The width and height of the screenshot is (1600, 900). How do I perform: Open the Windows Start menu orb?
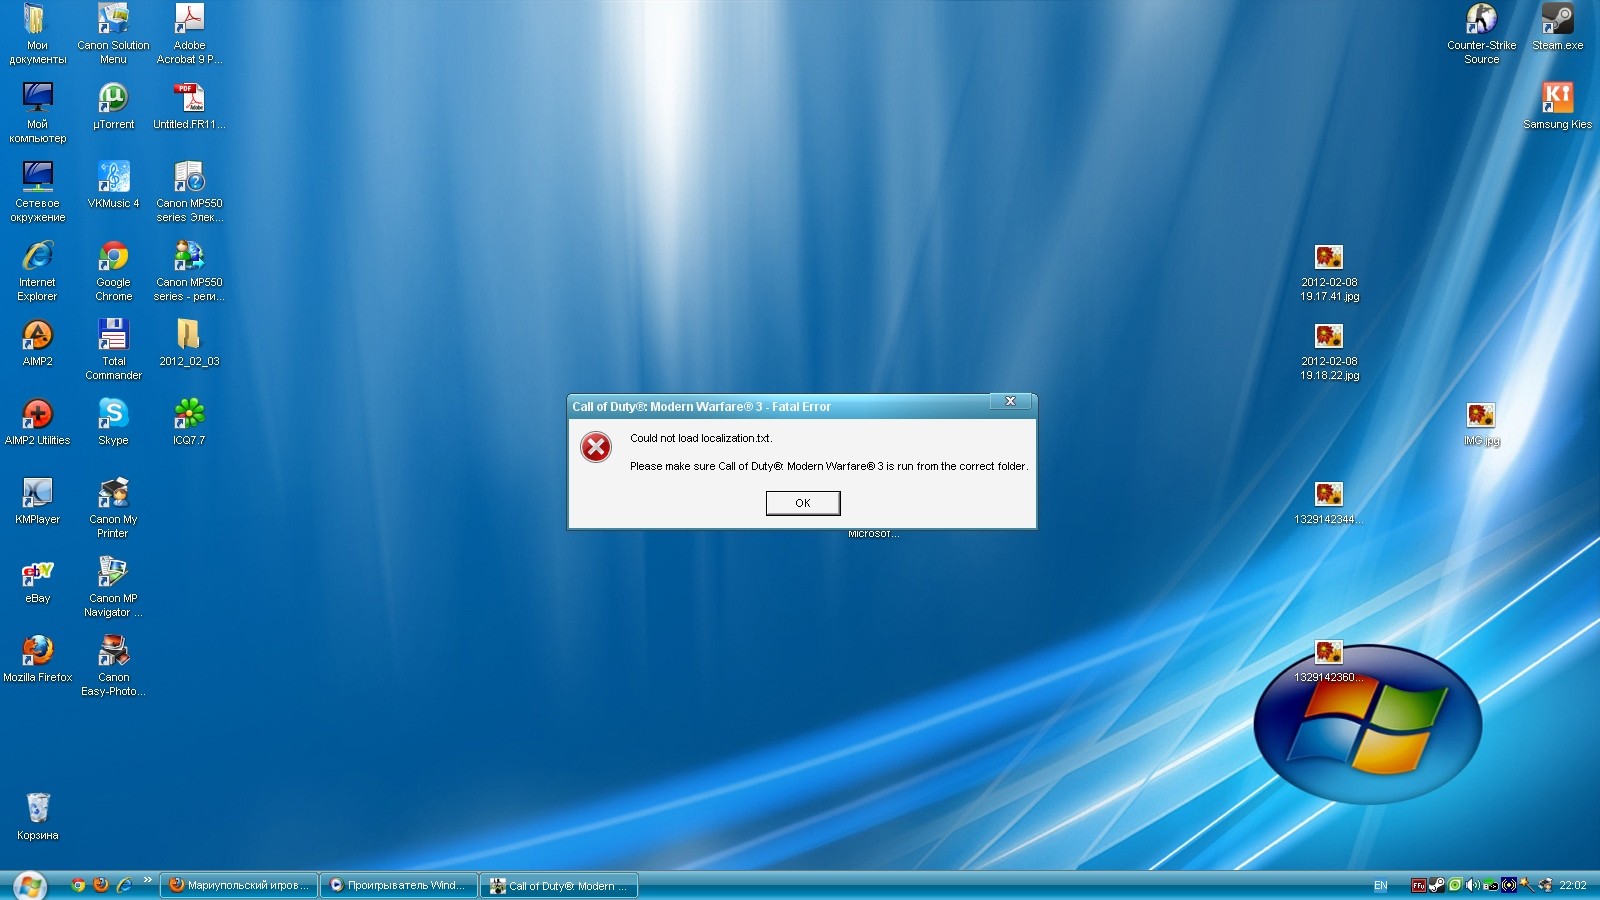29,886
